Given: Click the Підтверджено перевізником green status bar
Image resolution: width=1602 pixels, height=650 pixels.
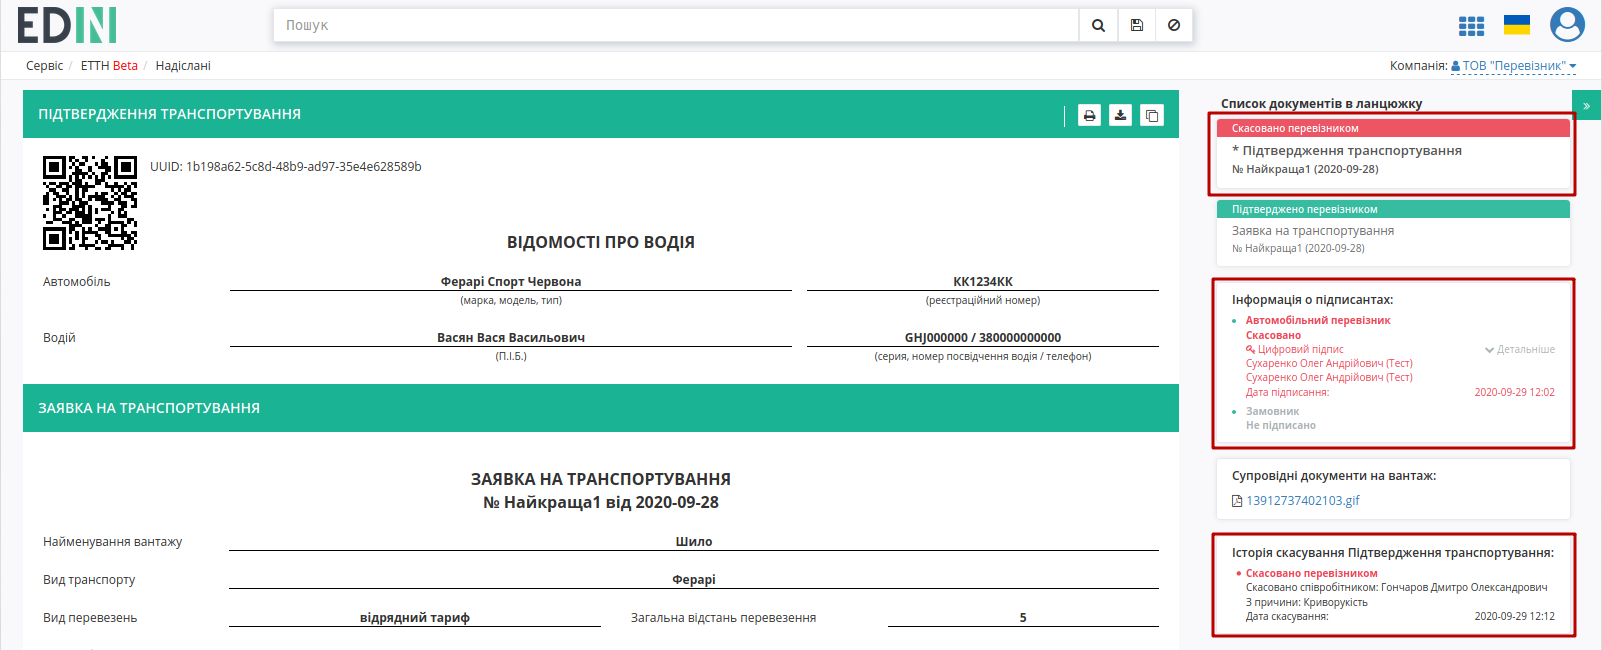Looking at the screenshot, I should (x=1393, y=209).
